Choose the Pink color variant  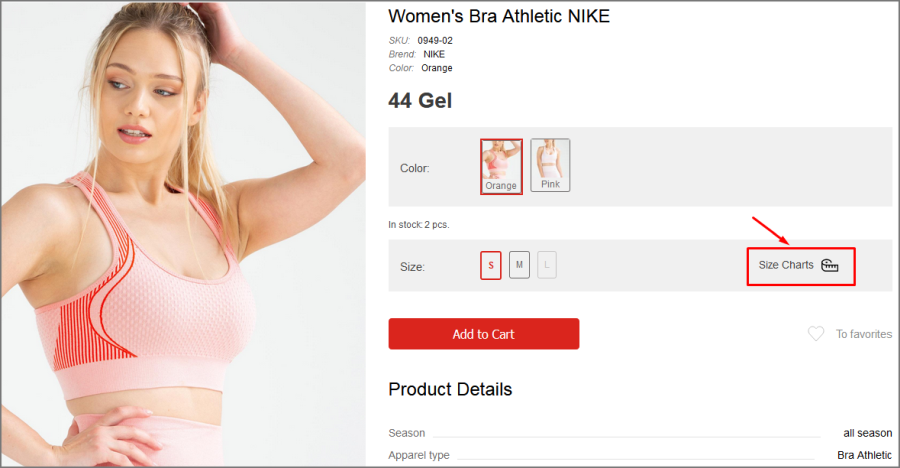tap(550, 165)
